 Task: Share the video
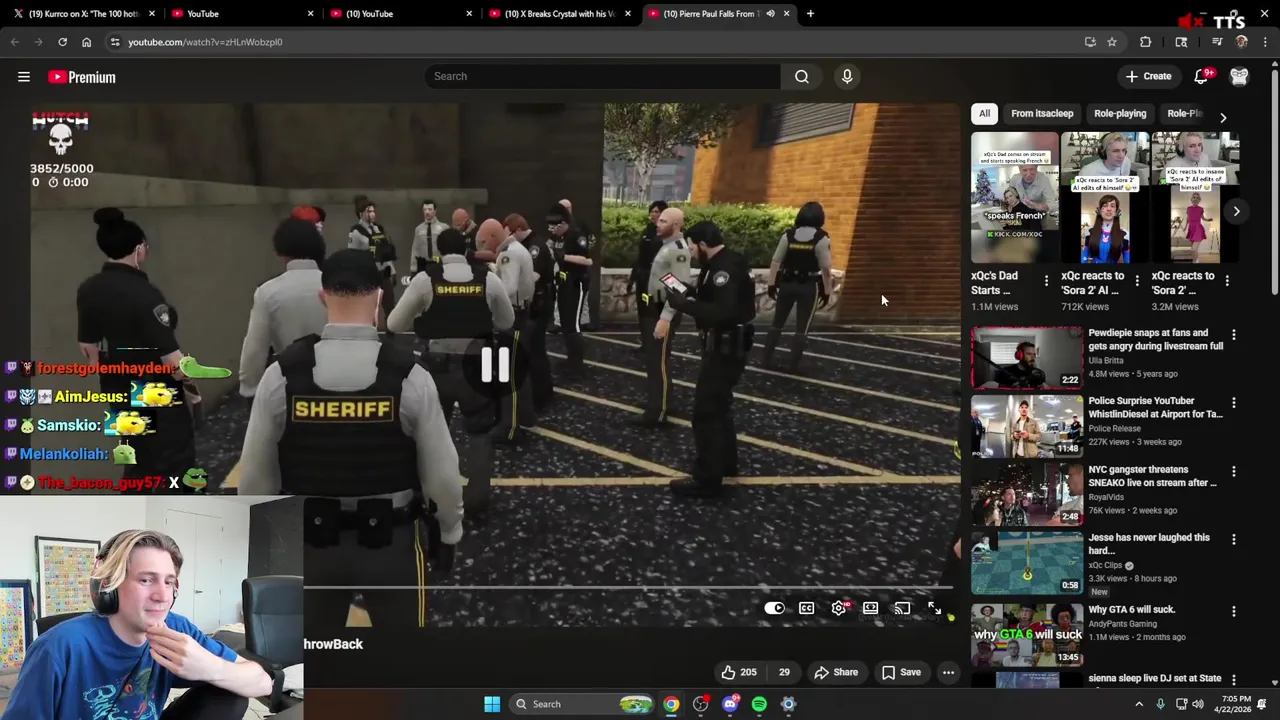pos(836,672)
